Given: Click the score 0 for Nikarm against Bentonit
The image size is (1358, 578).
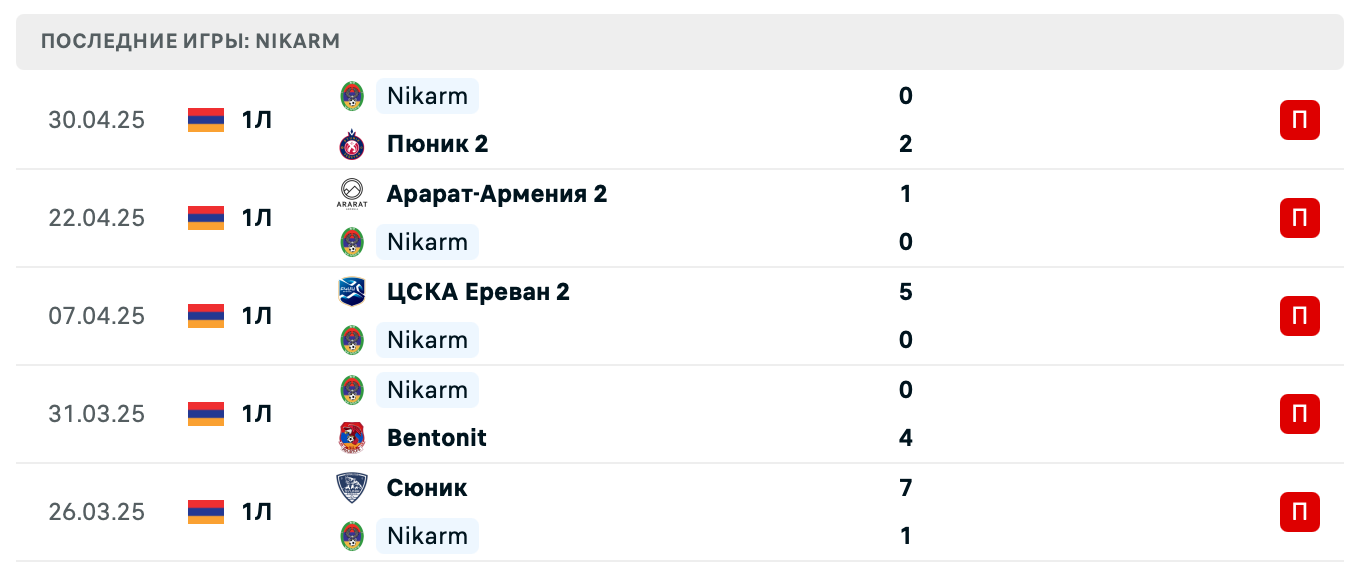Looking at the screenshot, I should [905, 389].
